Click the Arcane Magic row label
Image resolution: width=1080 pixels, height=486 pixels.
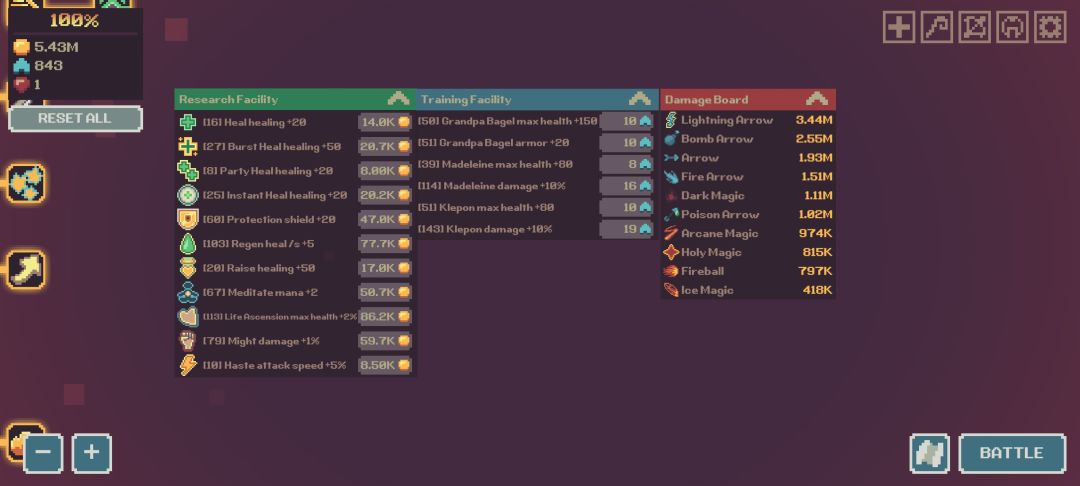click(719, 233)
